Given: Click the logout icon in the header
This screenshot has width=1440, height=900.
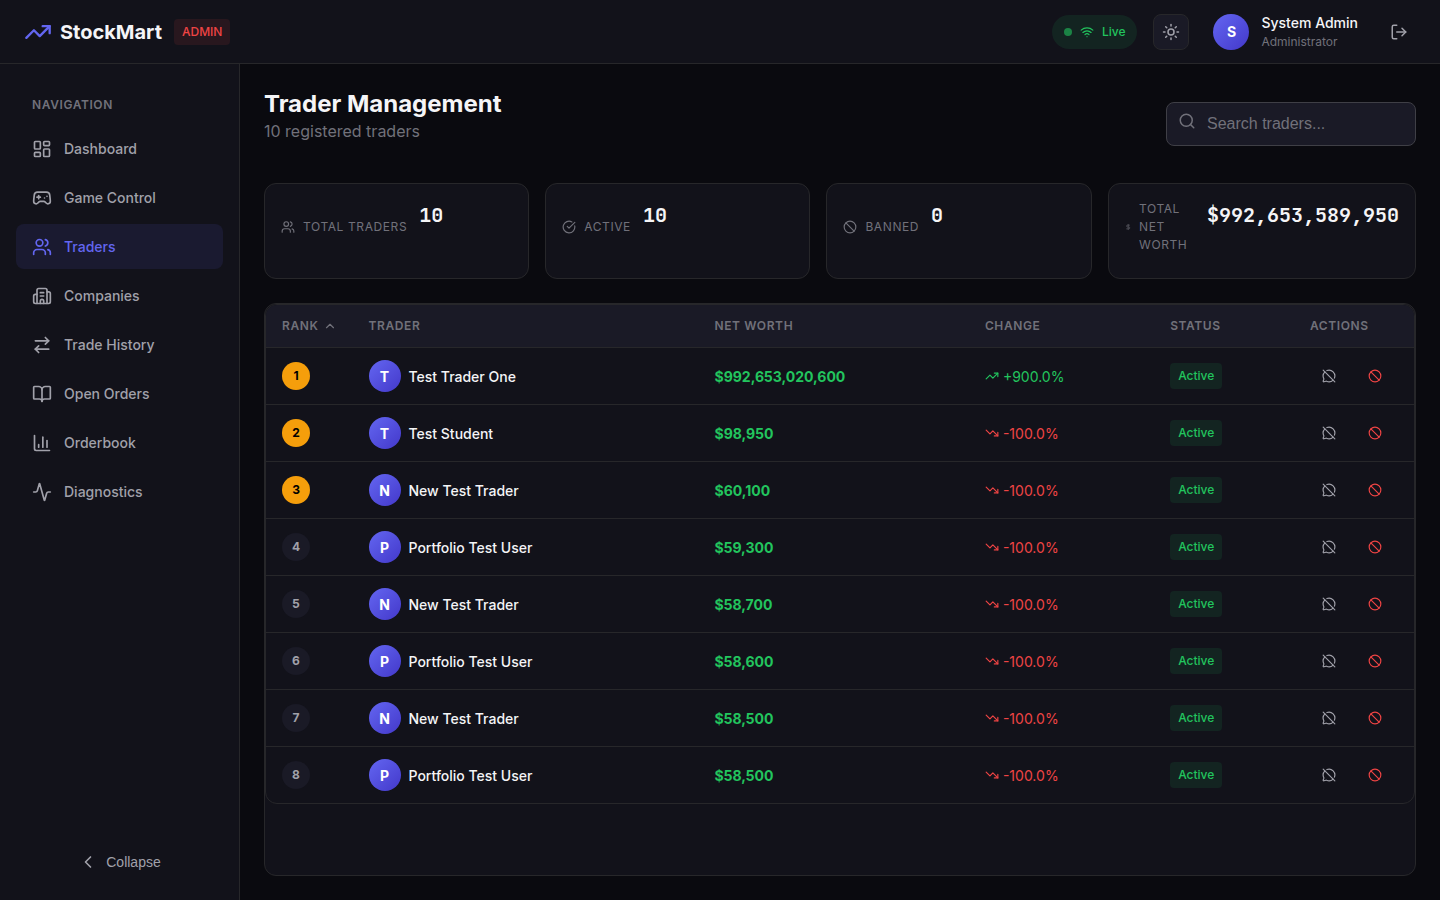Looking at the screenshot, I should tap(1399, 31).
